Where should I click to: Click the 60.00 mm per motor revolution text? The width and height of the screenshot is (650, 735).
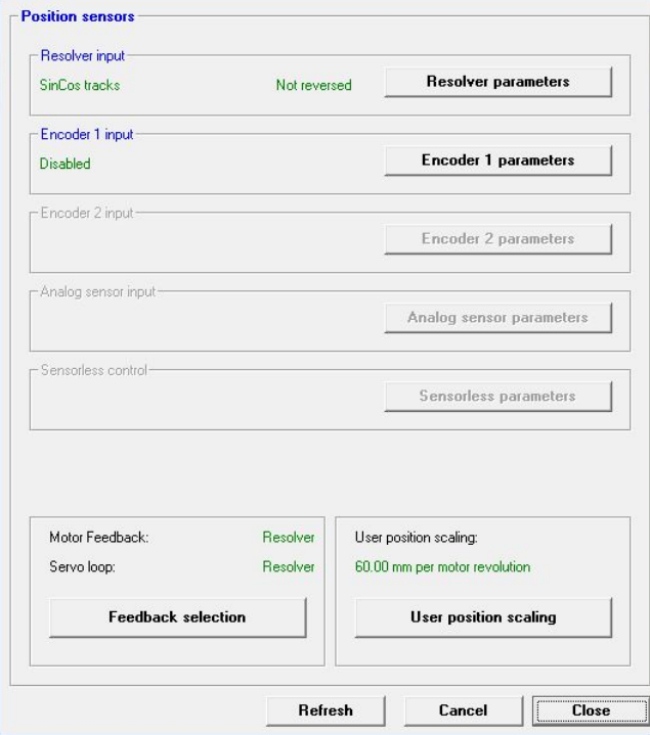[x=442, y=567]
